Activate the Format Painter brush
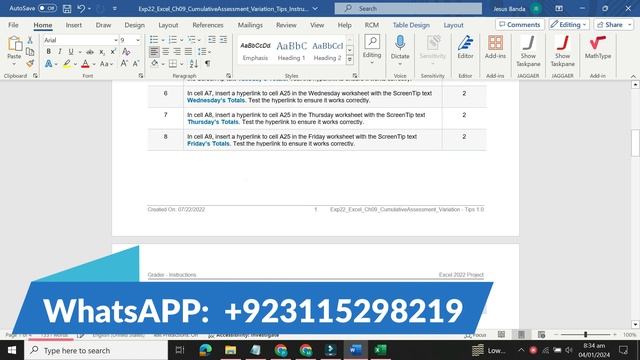This screenshot has height=360, width=640. click(x=30, y=63)
